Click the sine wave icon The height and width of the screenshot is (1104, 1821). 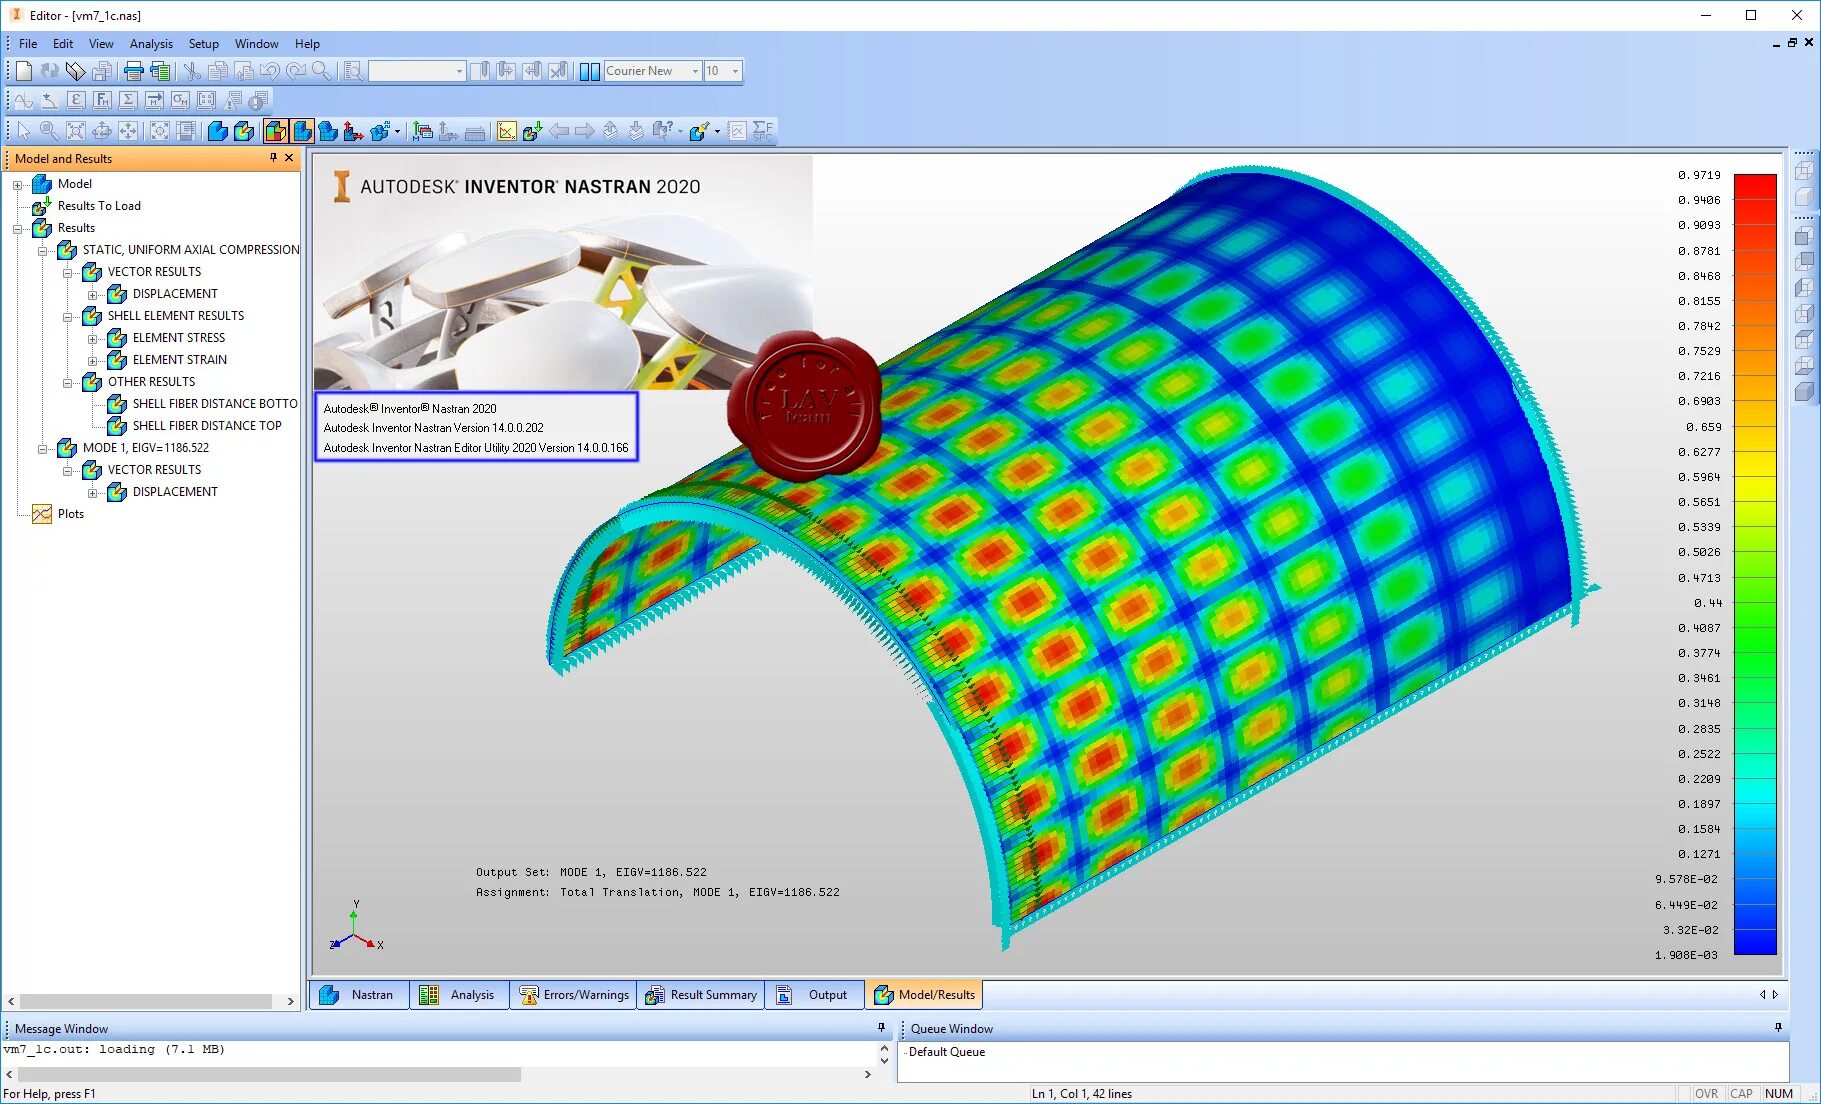tap(24, 101)
